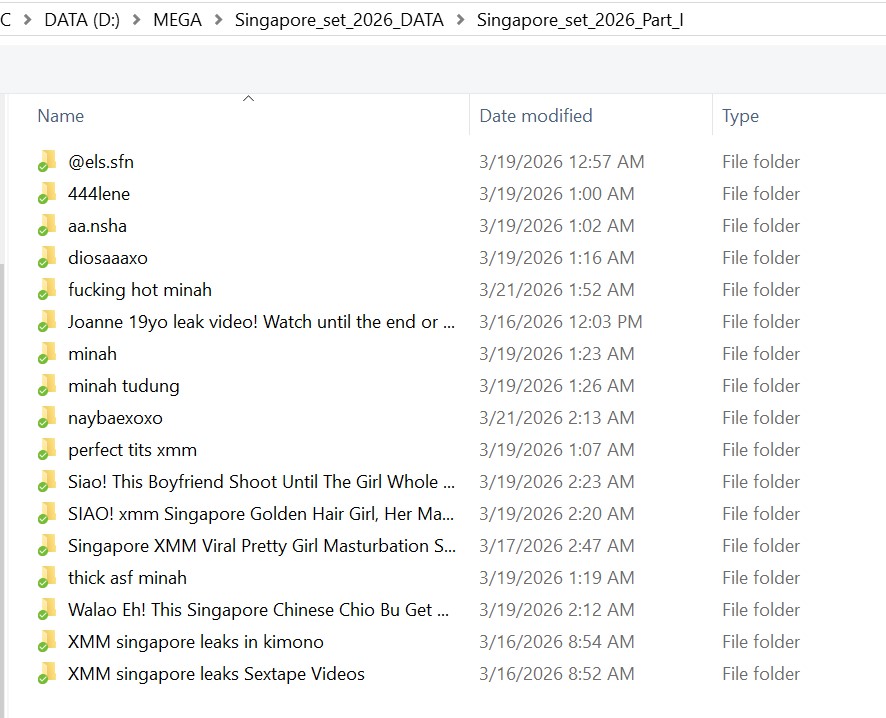Image resolution: width=886 pixels, height=718 pixels.
Task: Click the date 3/19/2026 1:23 AM
Action: 557,354
